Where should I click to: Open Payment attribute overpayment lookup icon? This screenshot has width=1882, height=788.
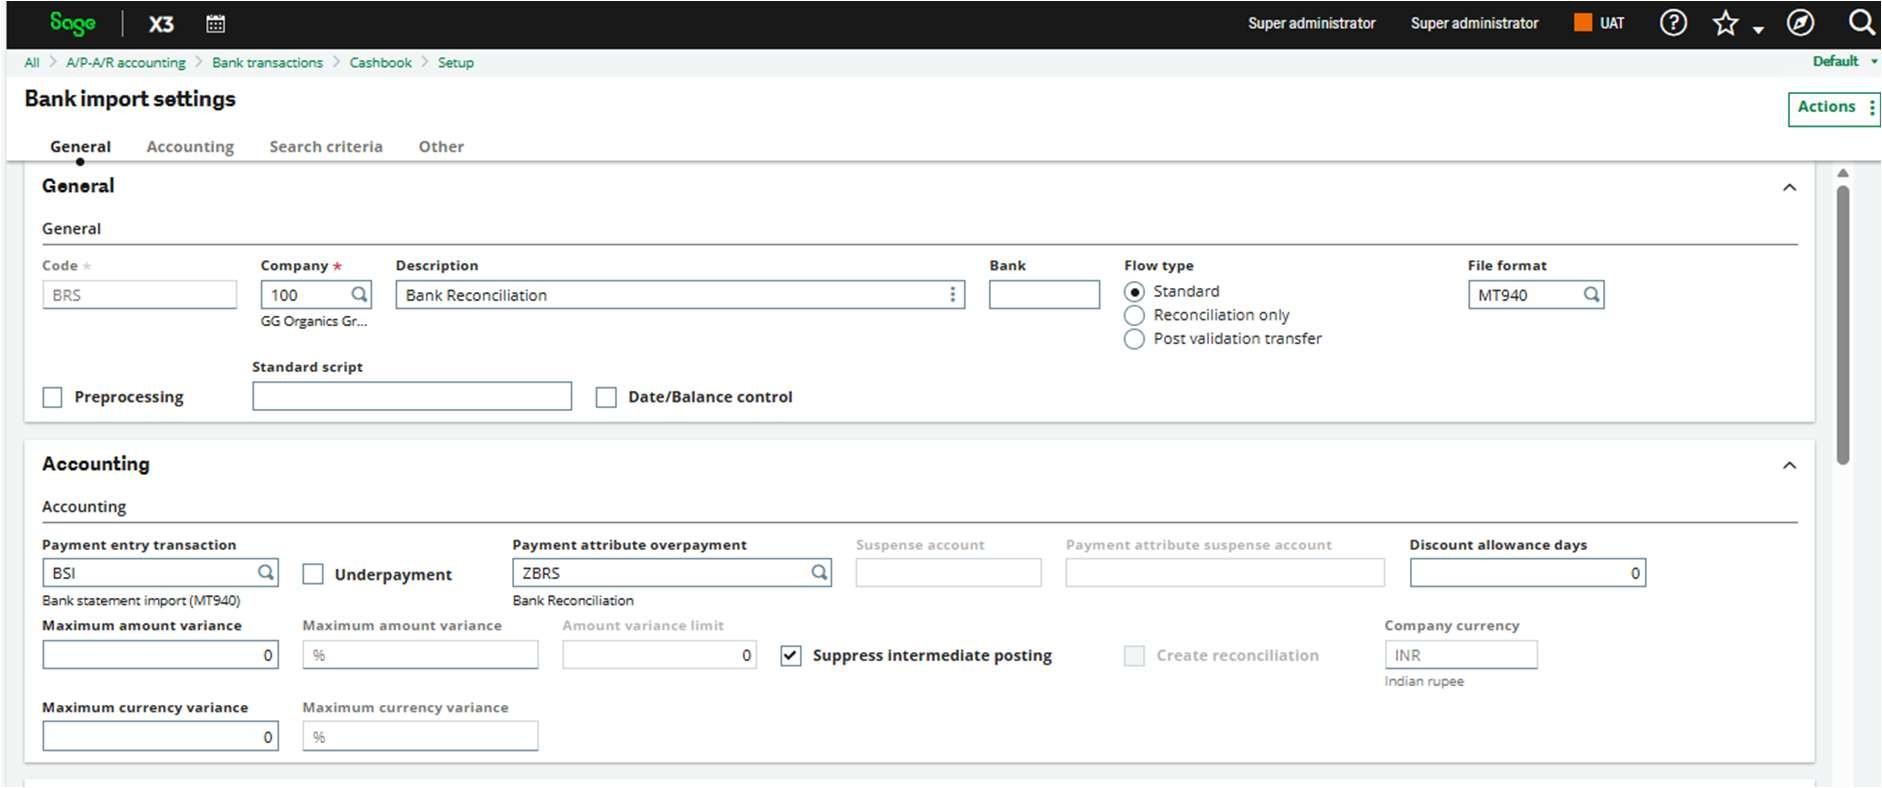click(819, 573)
